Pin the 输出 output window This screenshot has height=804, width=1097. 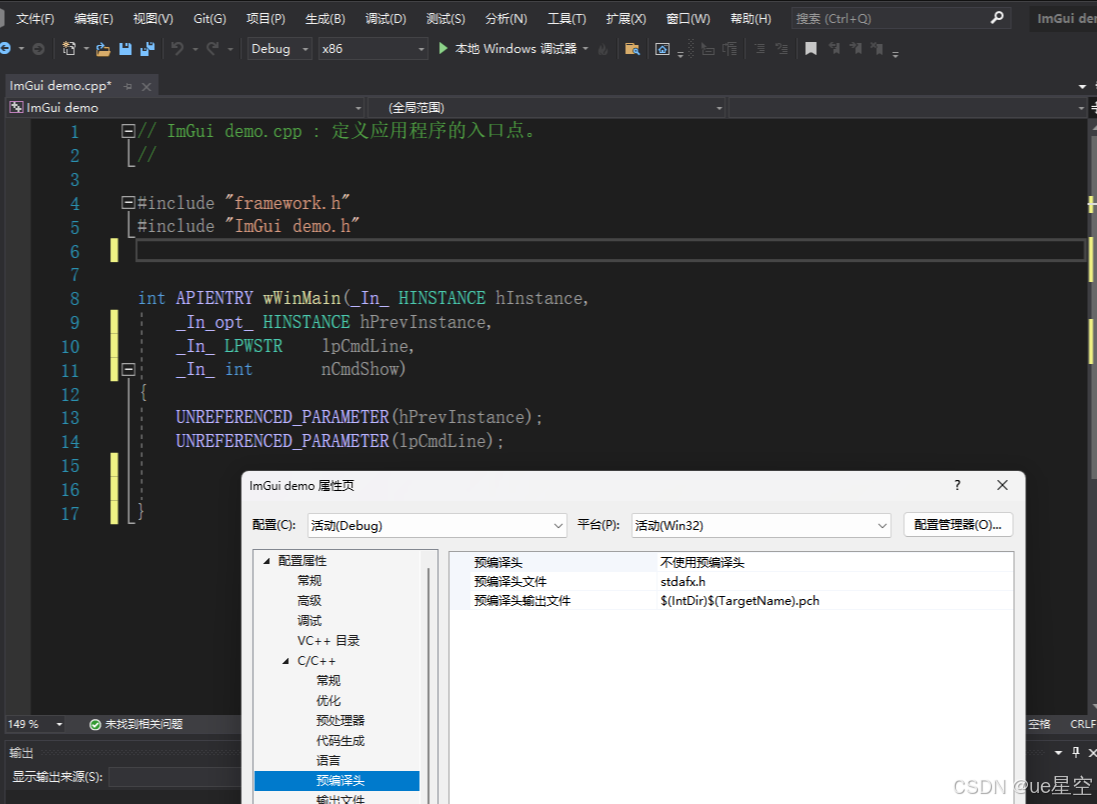pos(1075,752)
